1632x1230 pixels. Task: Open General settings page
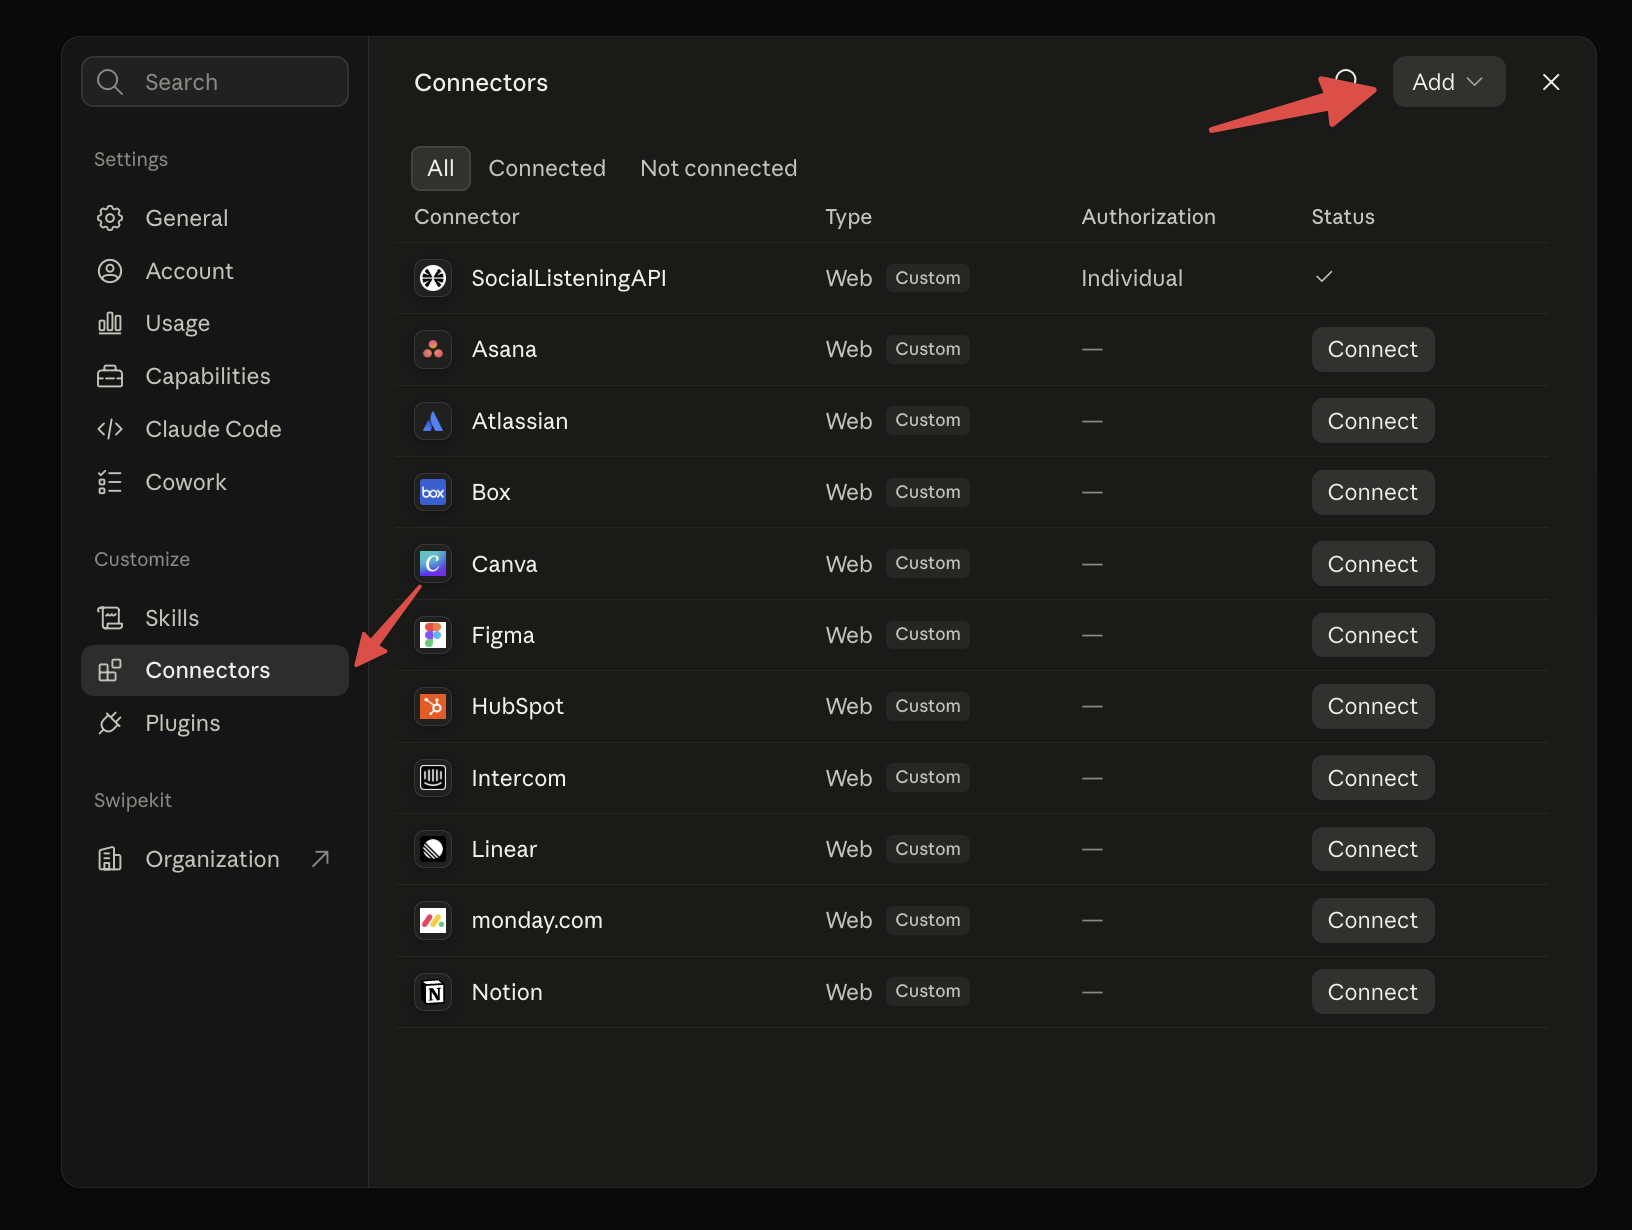click(x=215, y=218)
